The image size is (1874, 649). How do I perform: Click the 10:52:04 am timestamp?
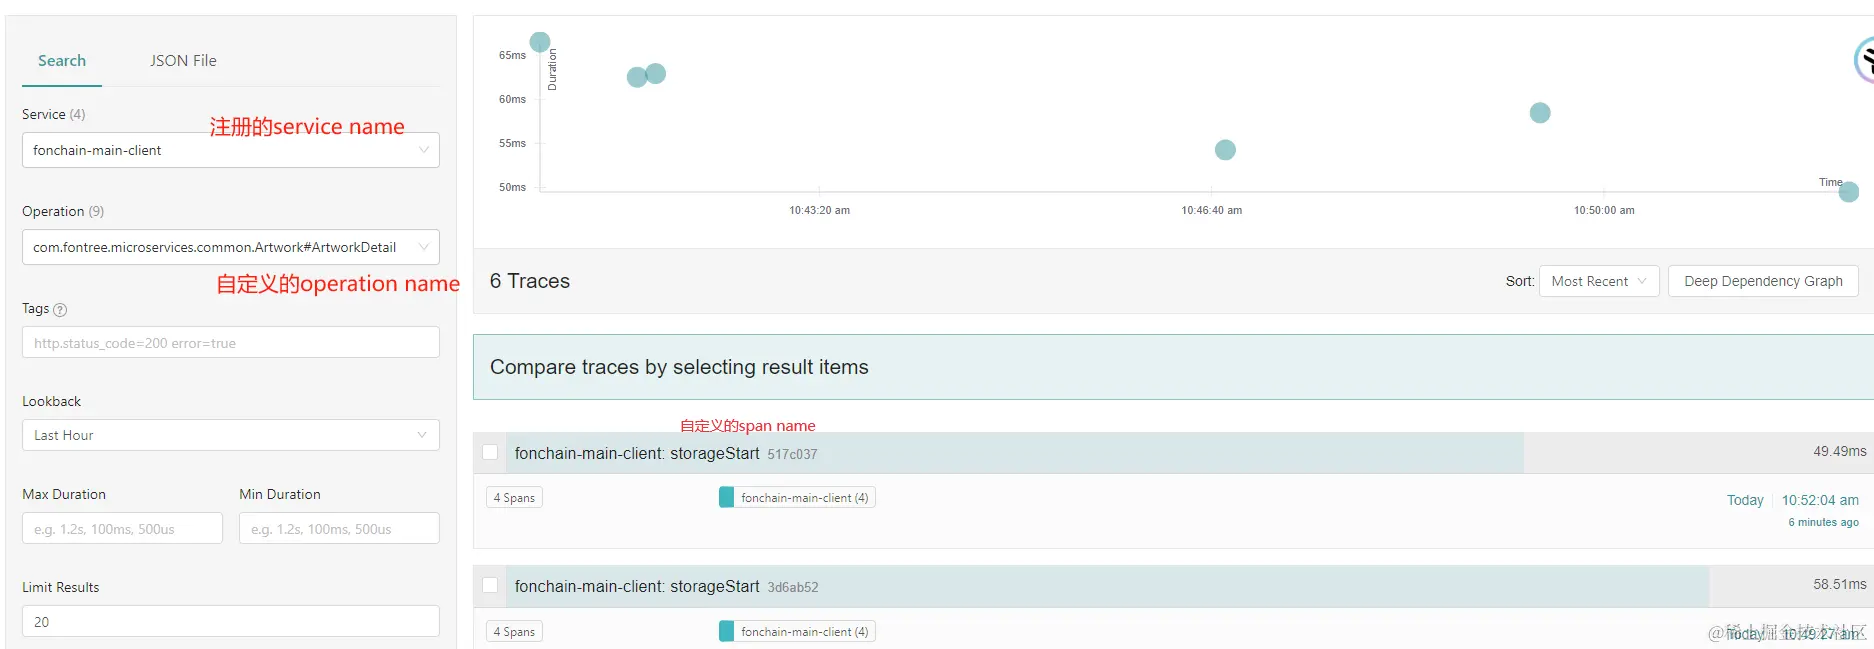[1820, 500]
